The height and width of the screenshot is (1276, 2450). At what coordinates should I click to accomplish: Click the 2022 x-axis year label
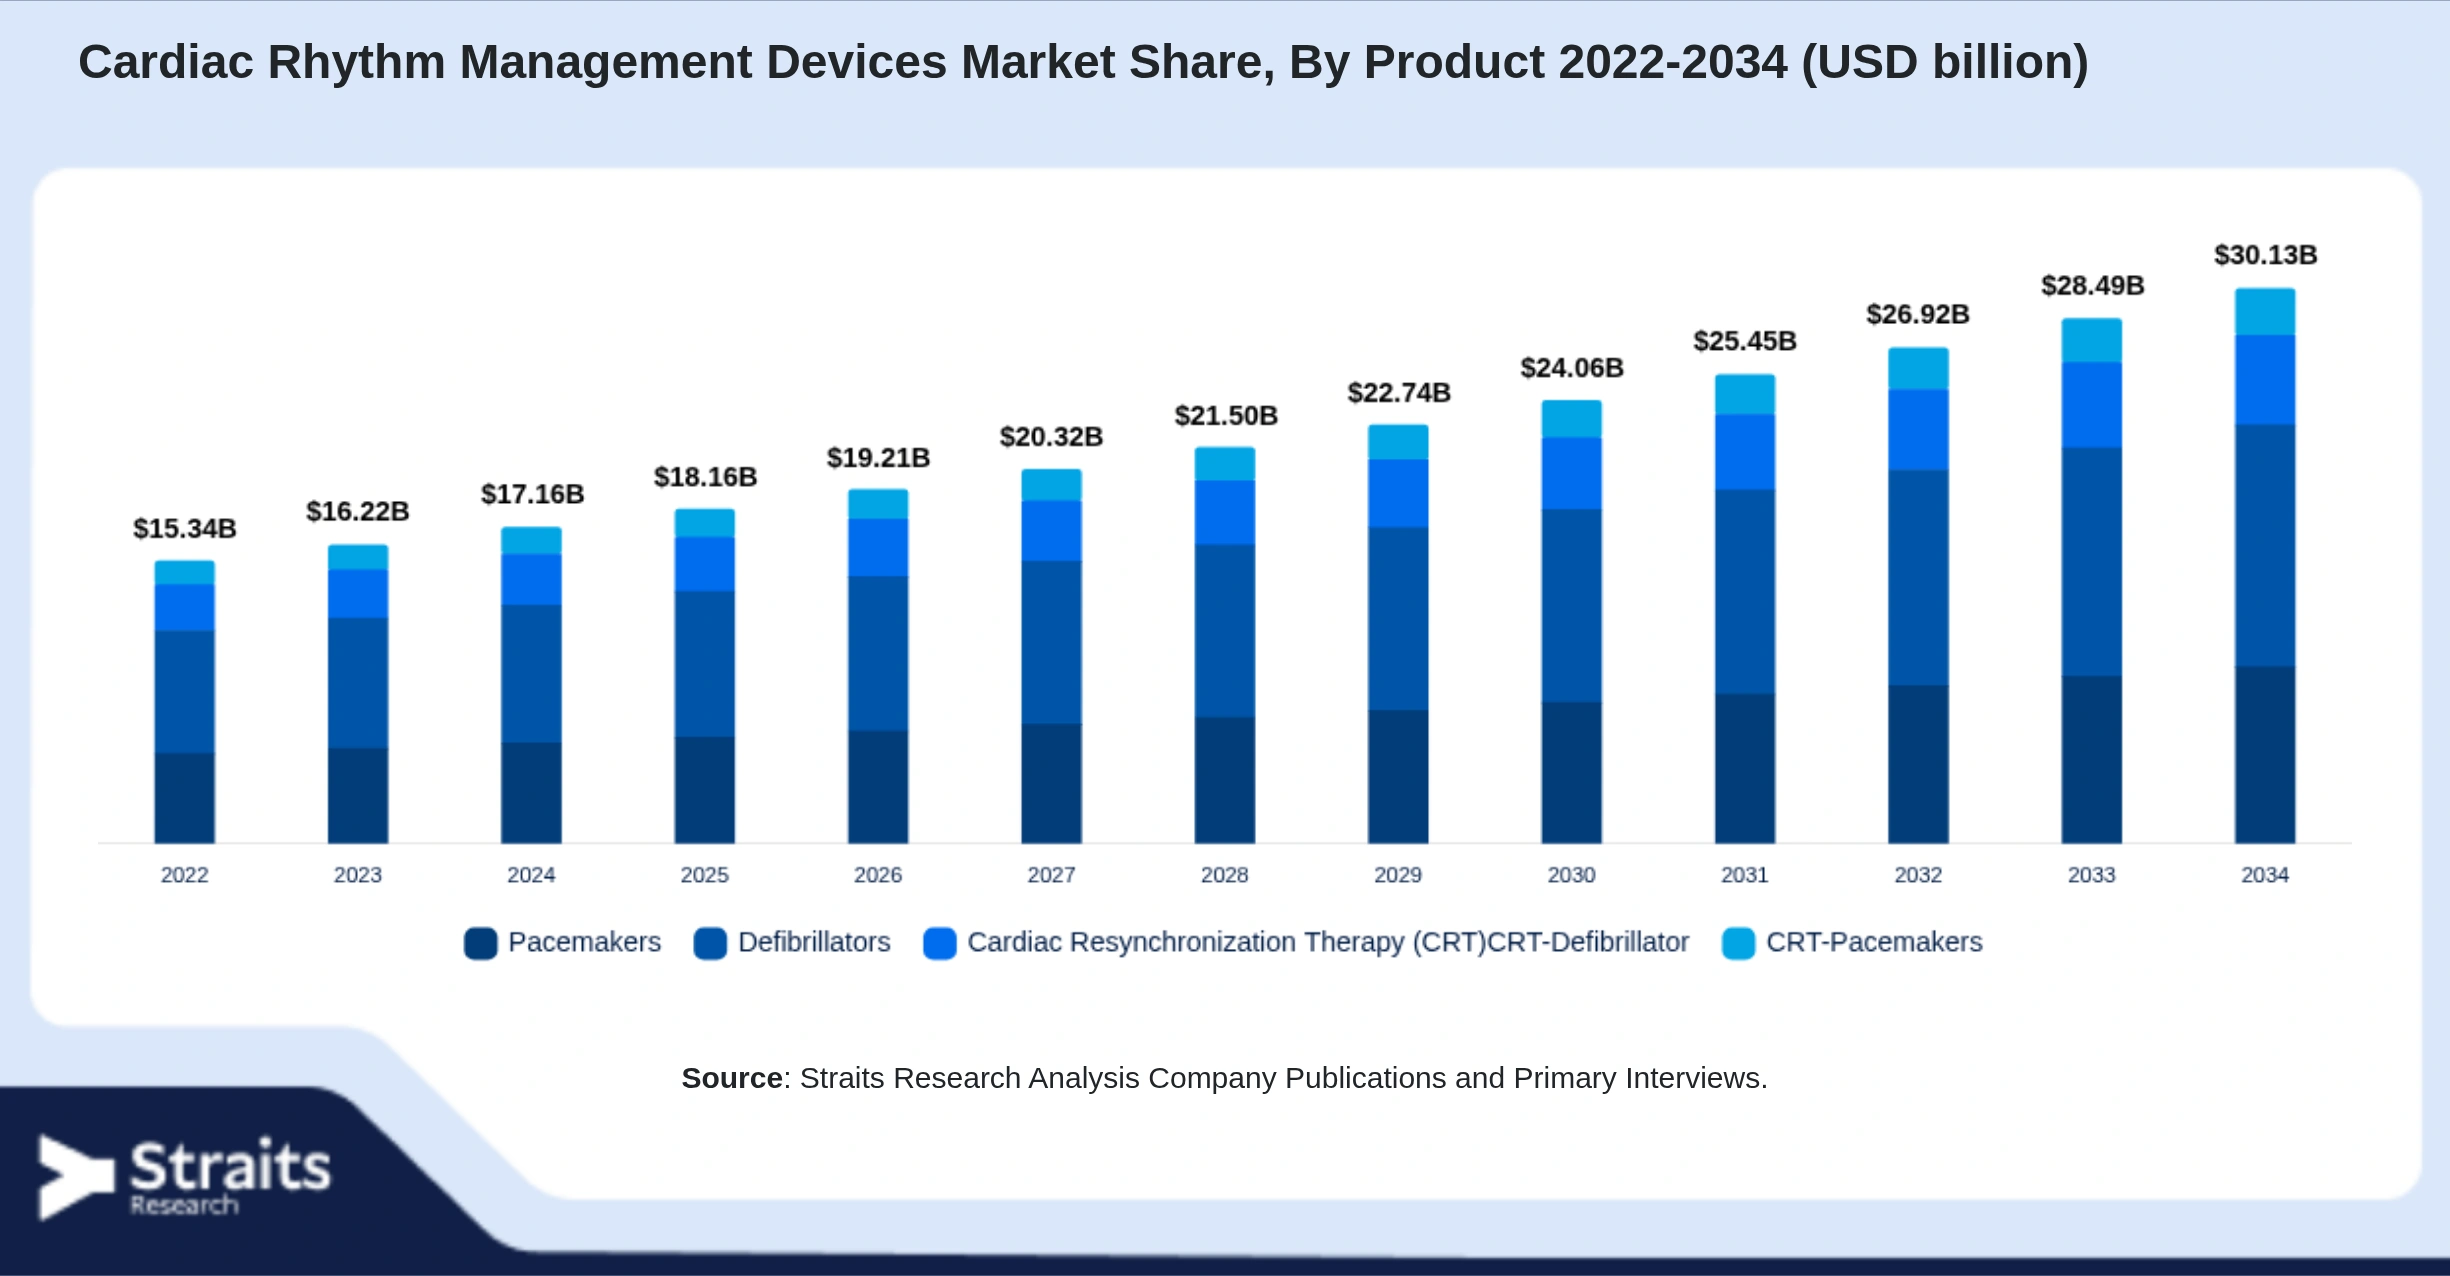point(185,875)
